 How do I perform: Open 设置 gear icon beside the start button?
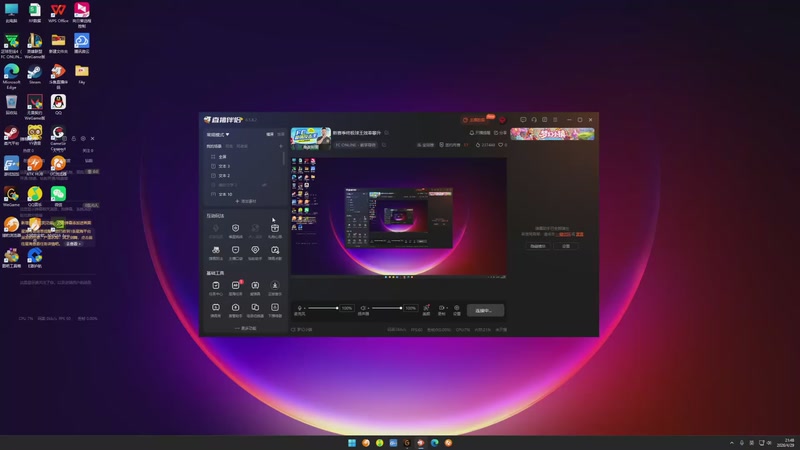point(457,308)
